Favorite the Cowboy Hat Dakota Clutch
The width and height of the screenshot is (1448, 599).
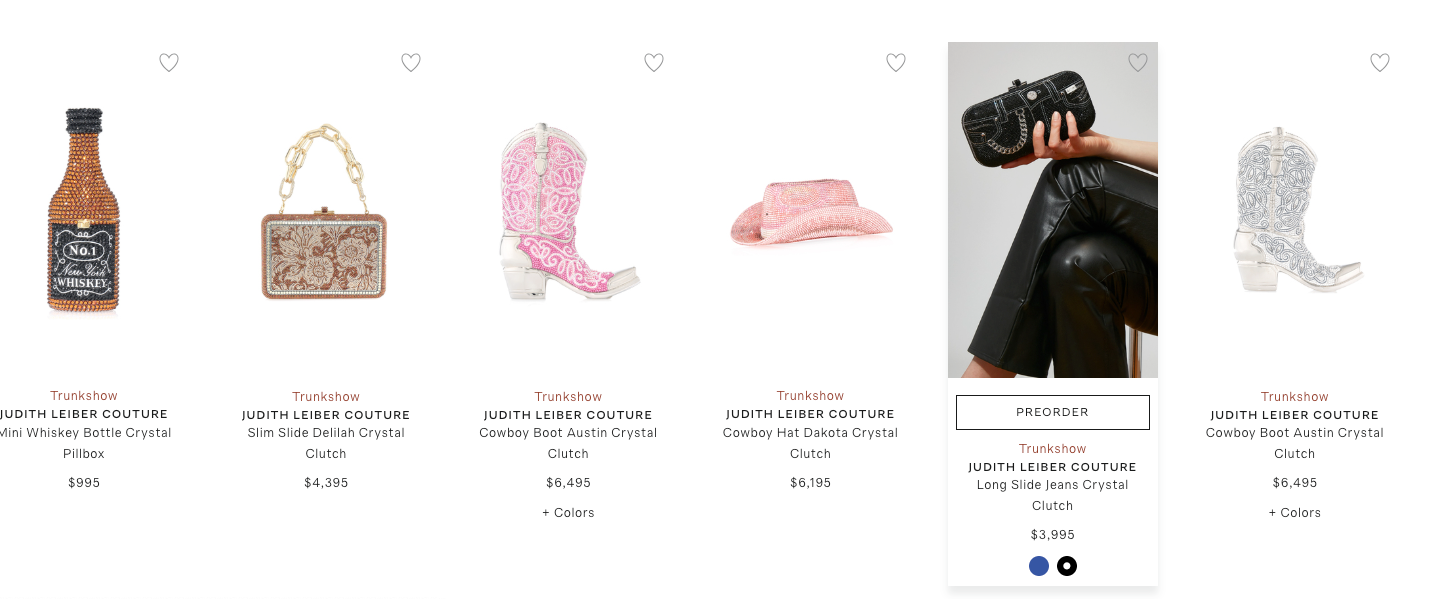(896, 63)
